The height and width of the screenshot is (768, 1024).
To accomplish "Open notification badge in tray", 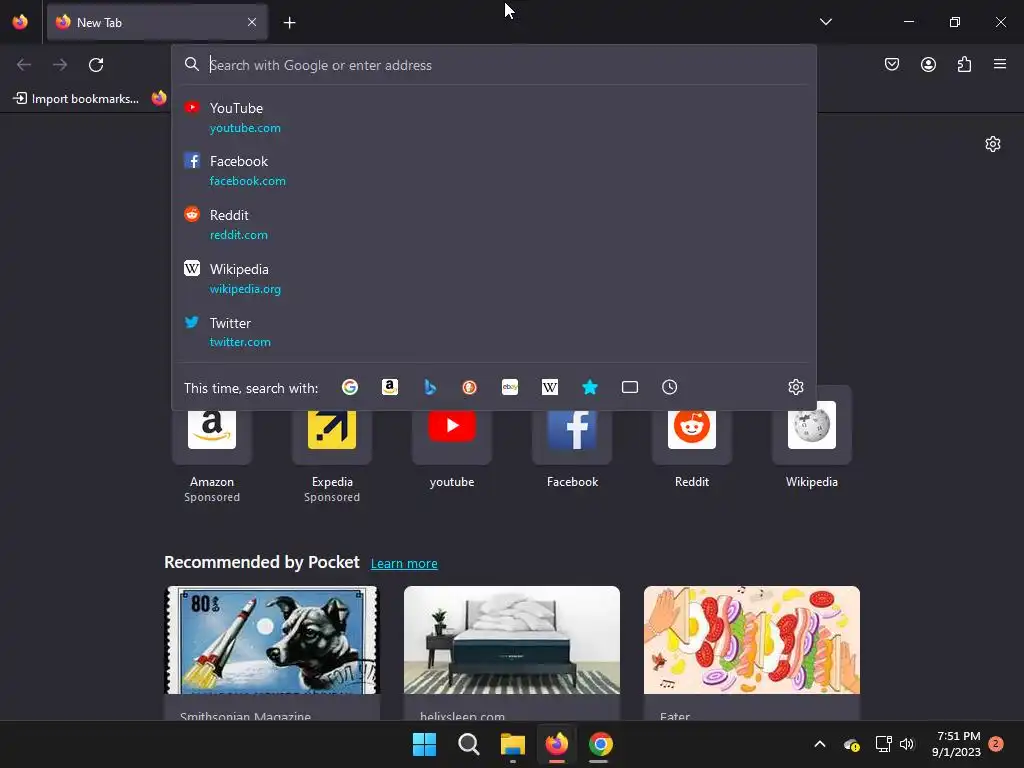I will [x=996, y=743].
